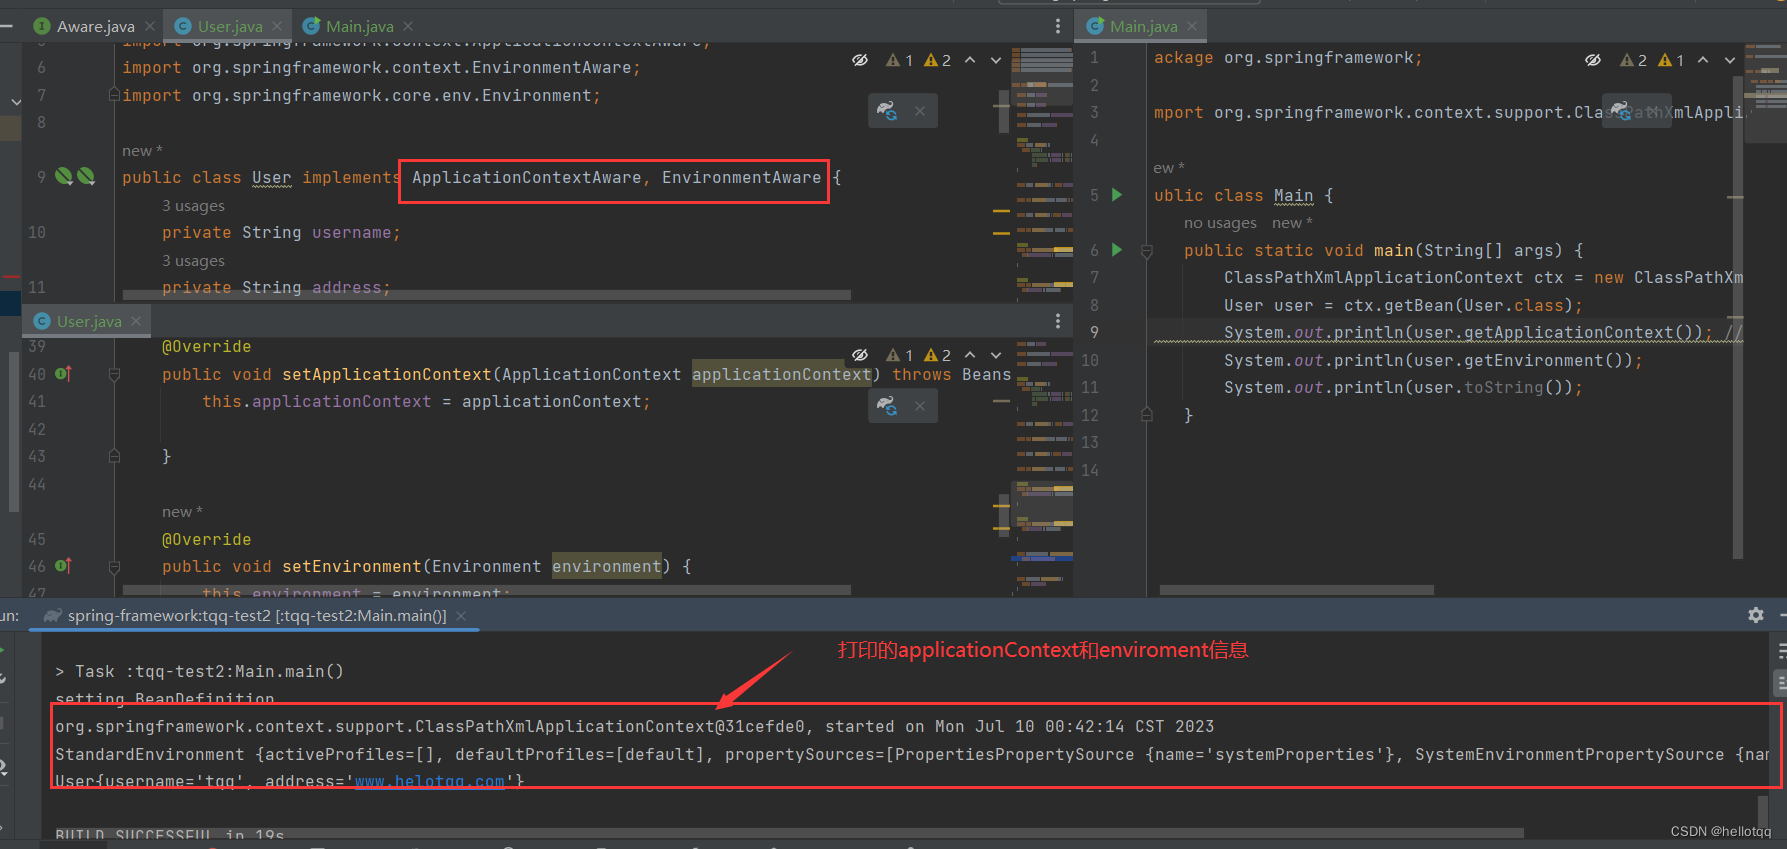Collapse the setEnvironment method at line 46
The image size is (1787, 849).
click(x=114, y=566)
